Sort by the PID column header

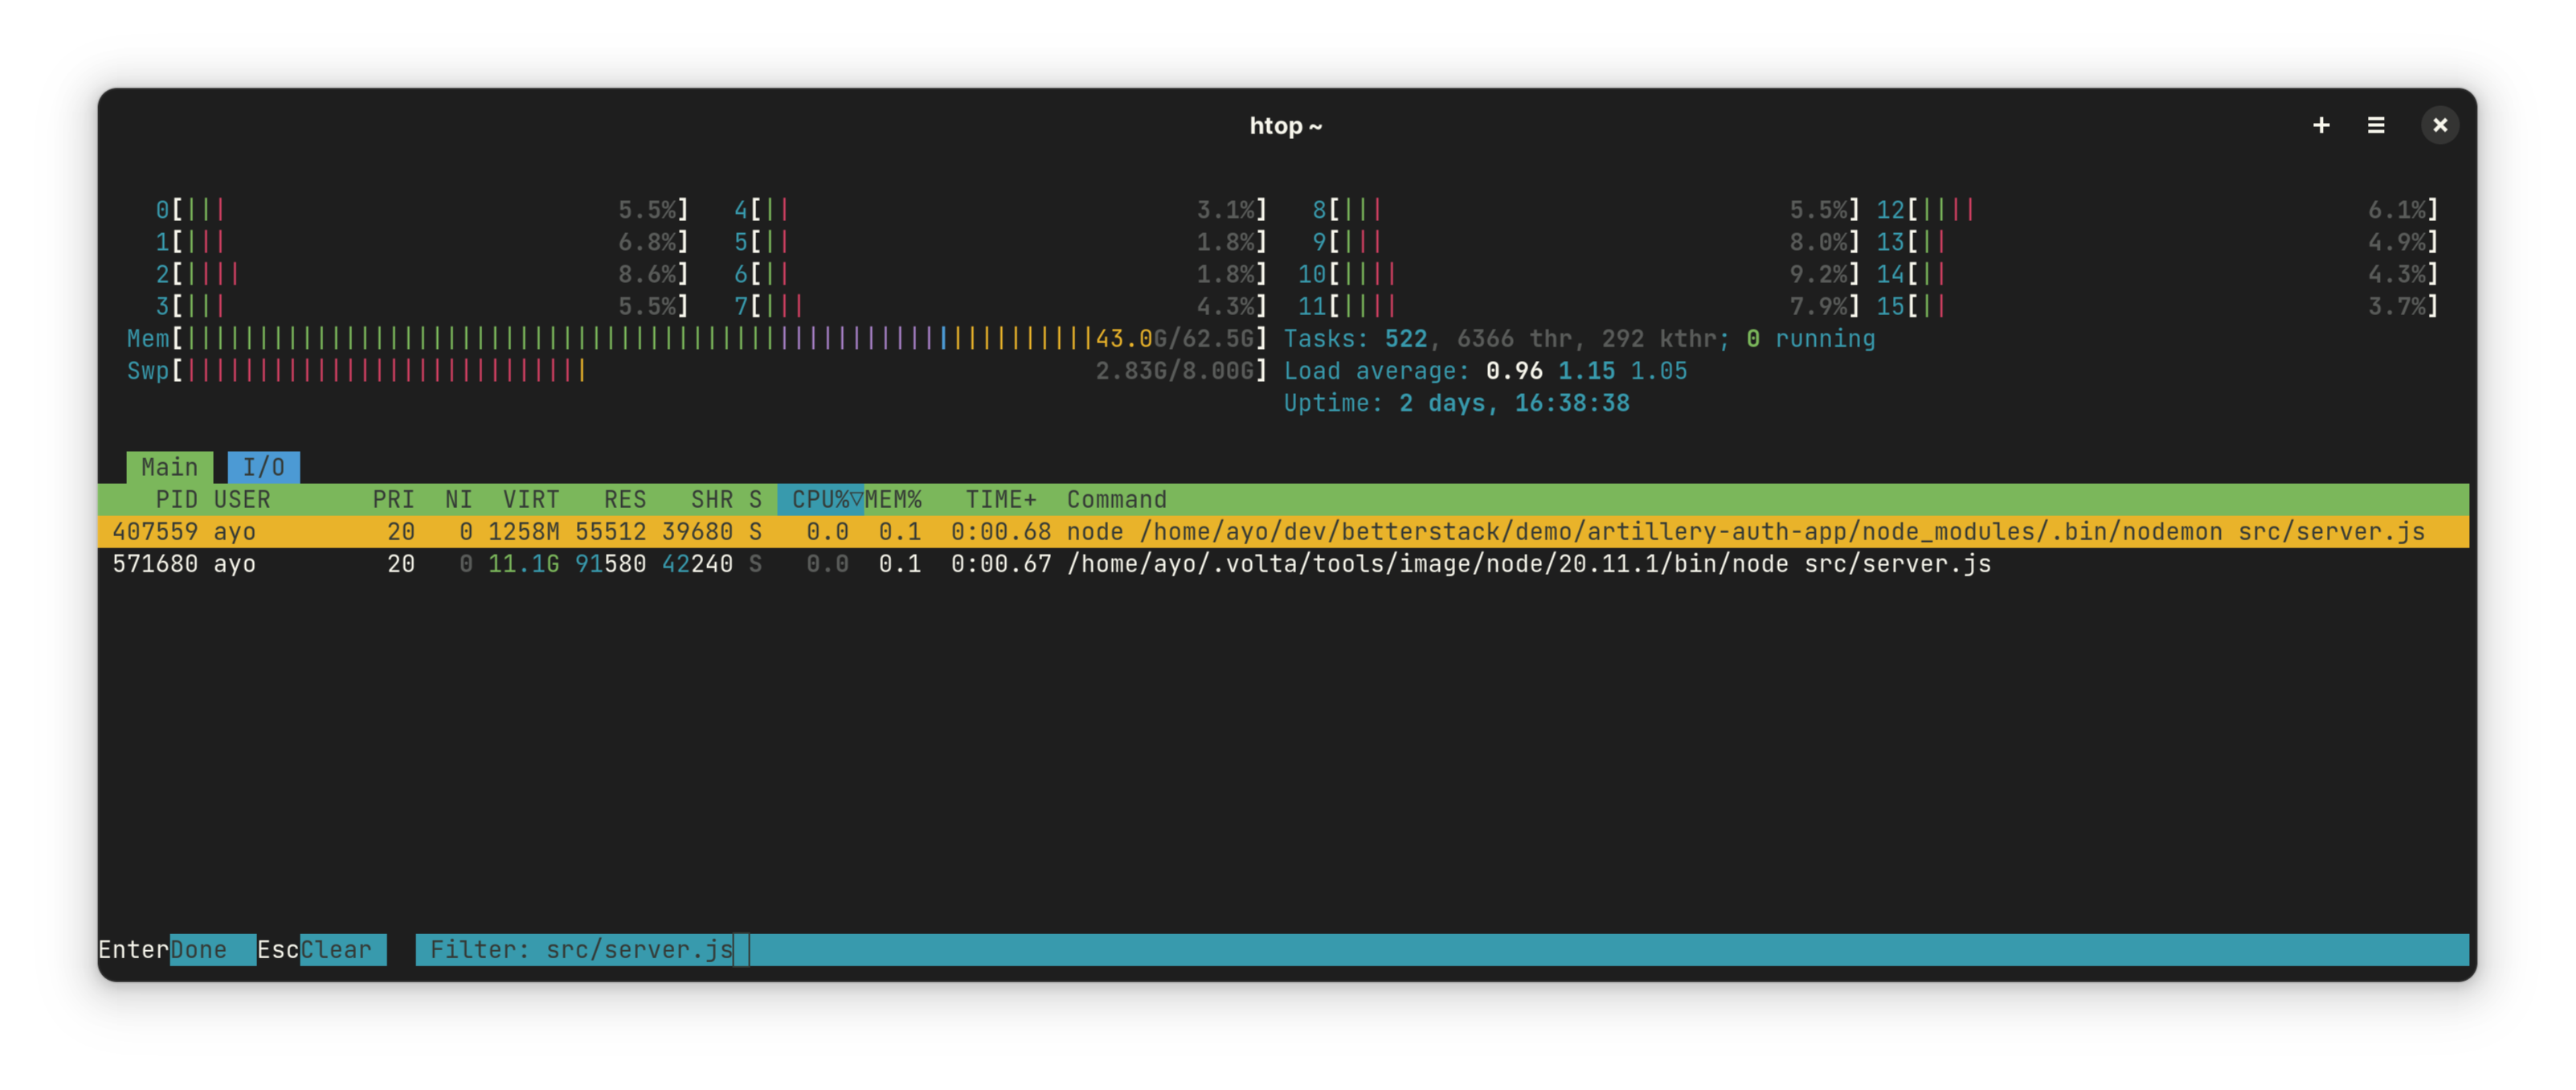click(176, 499)
